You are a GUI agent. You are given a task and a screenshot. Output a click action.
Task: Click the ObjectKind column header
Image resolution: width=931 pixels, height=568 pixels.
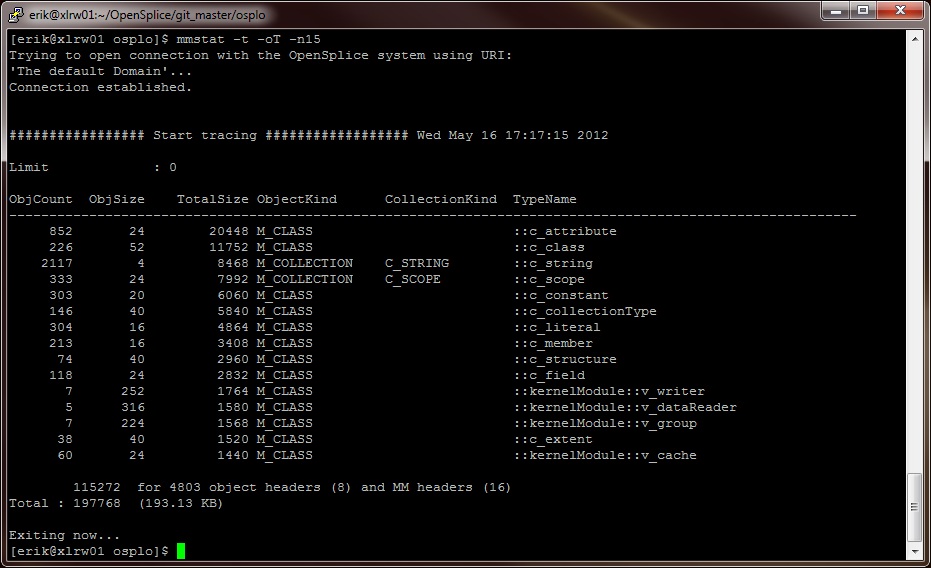pyautogui.click(x=297, y=199)
